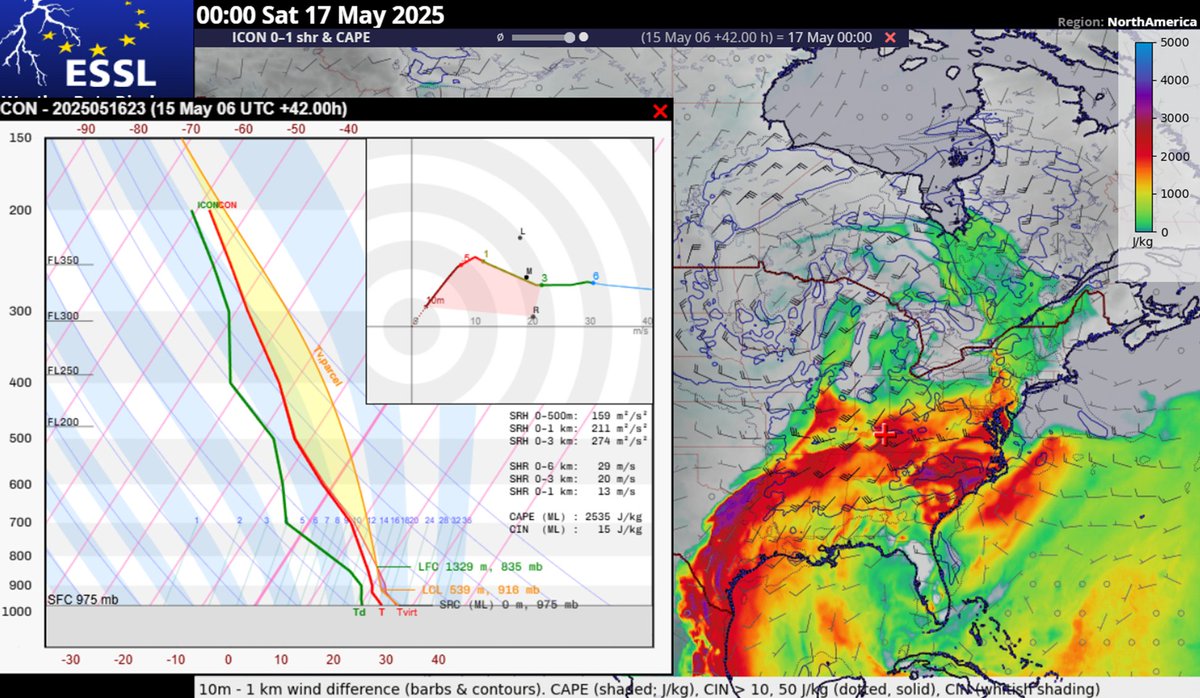Toggle the red CON sounding trace label

[x=228, y=203]
